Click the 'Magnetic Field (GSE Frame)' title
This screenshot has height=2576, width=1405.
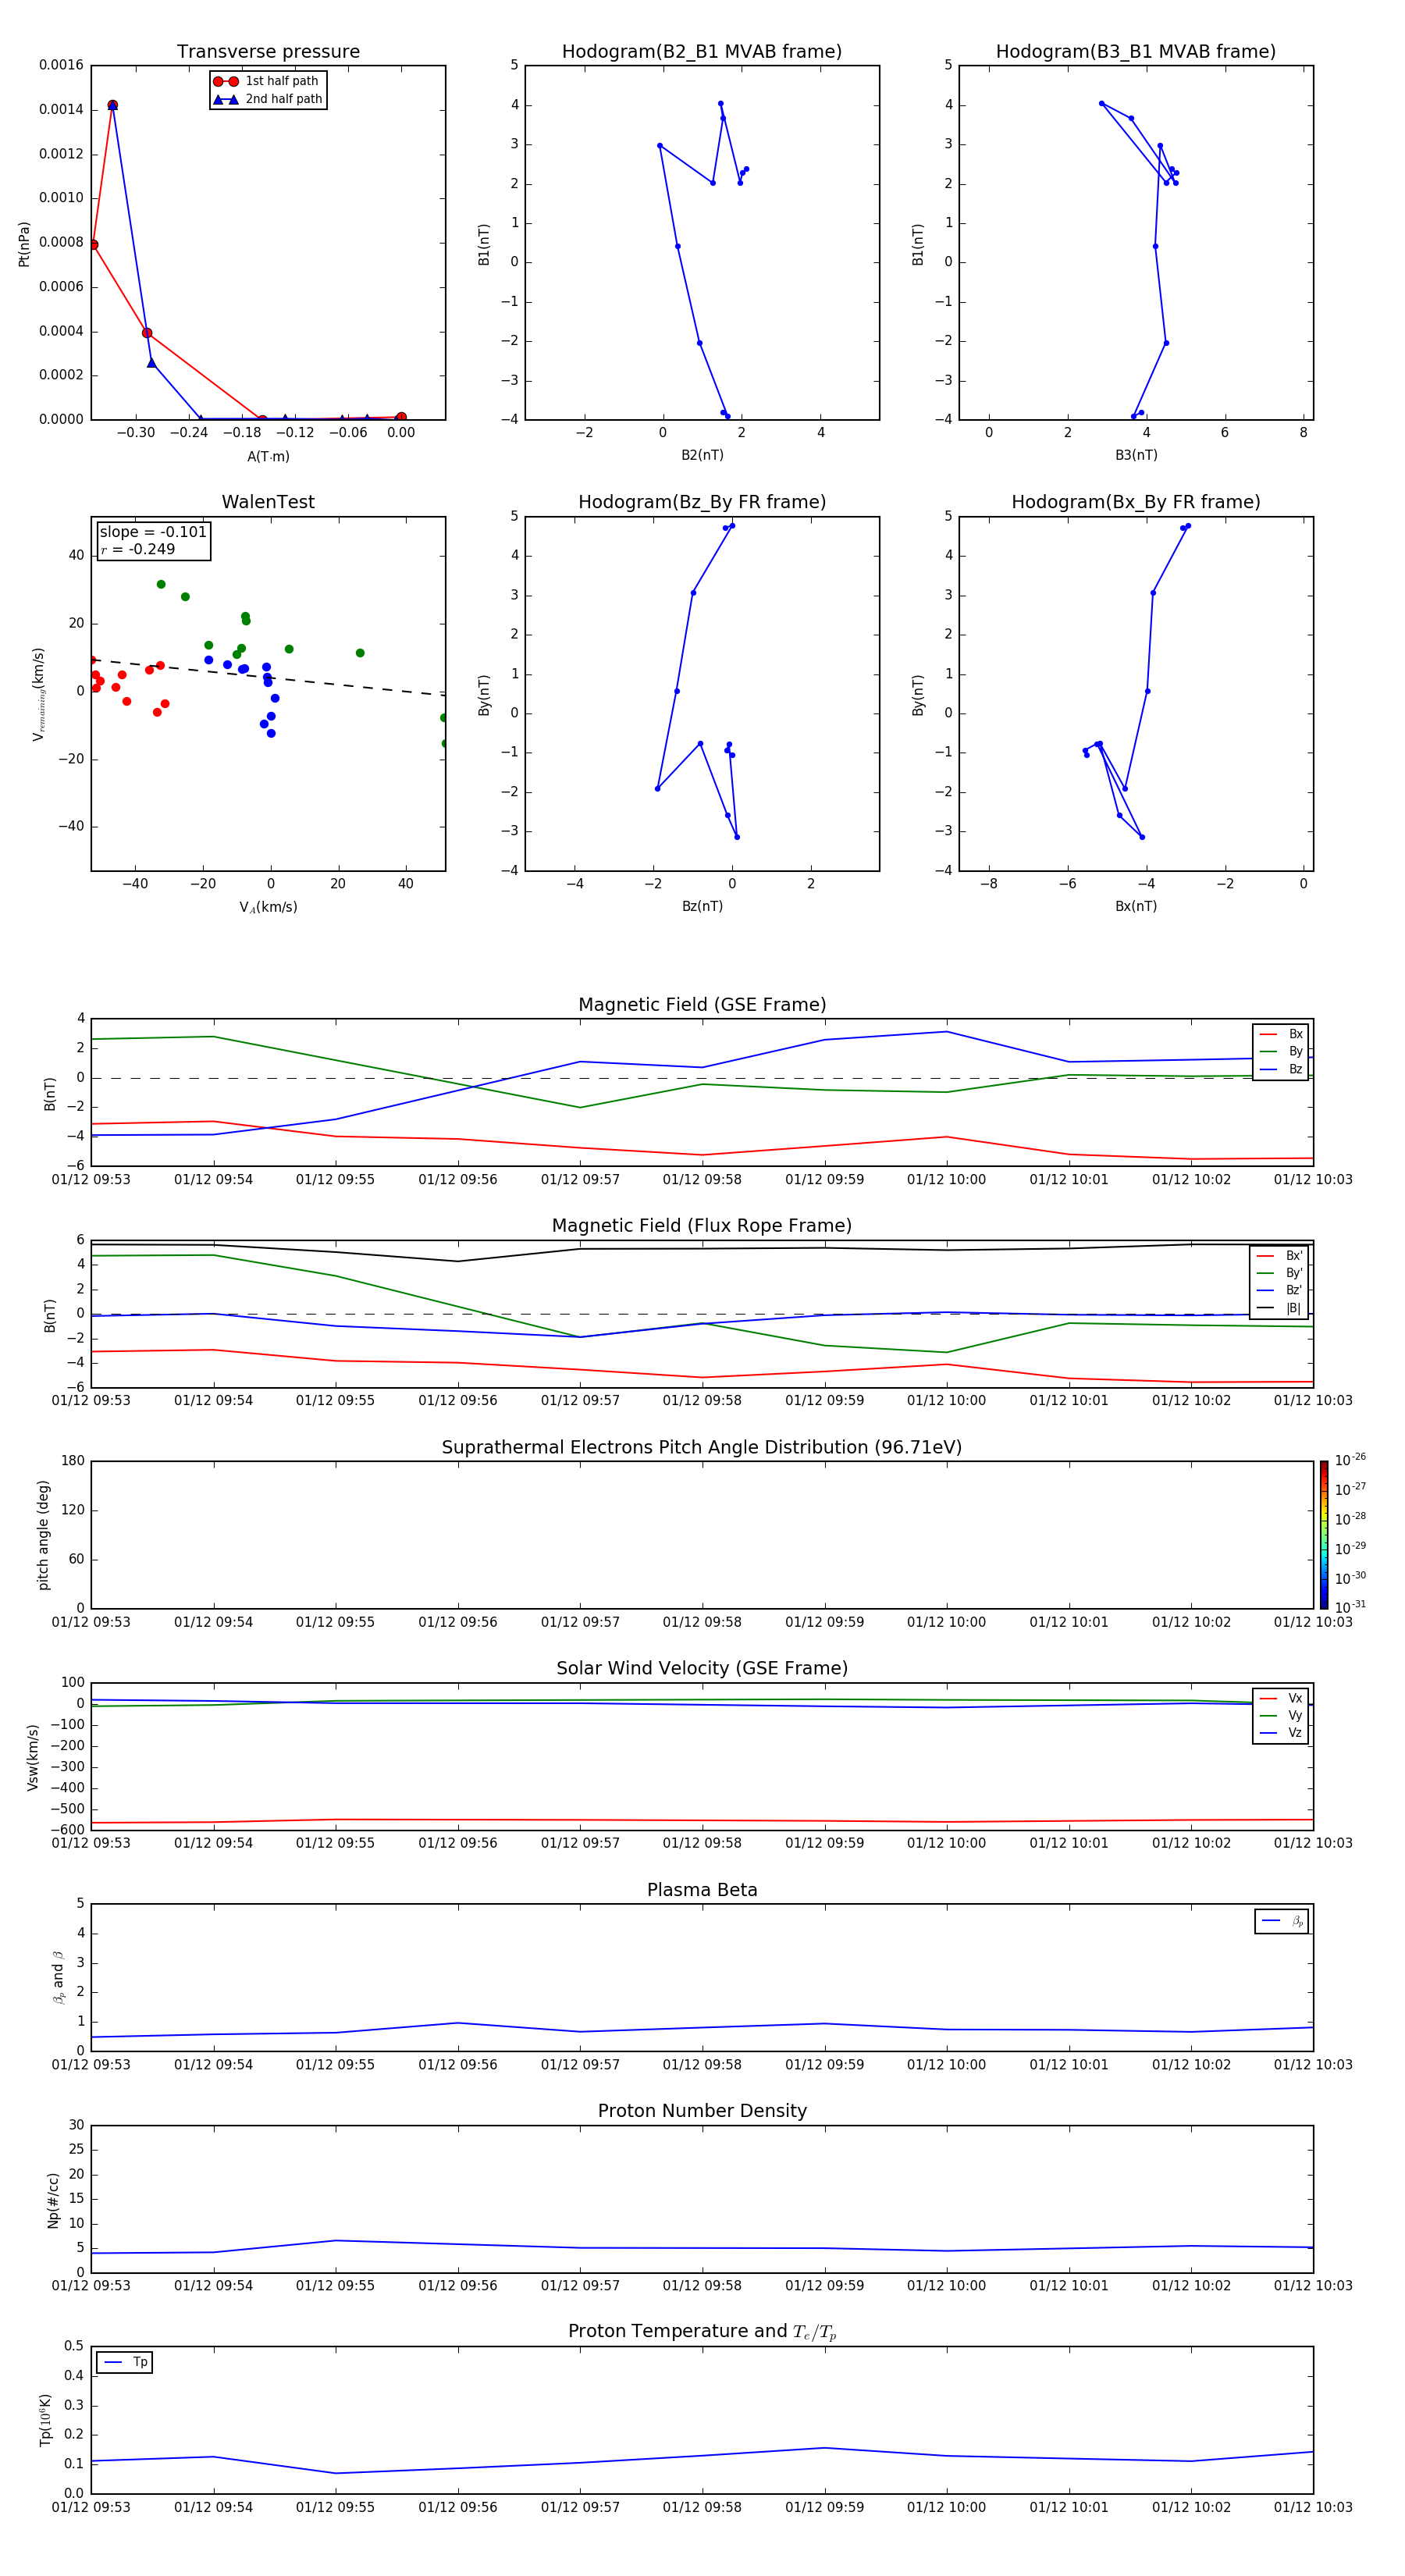coord(702,1005)
